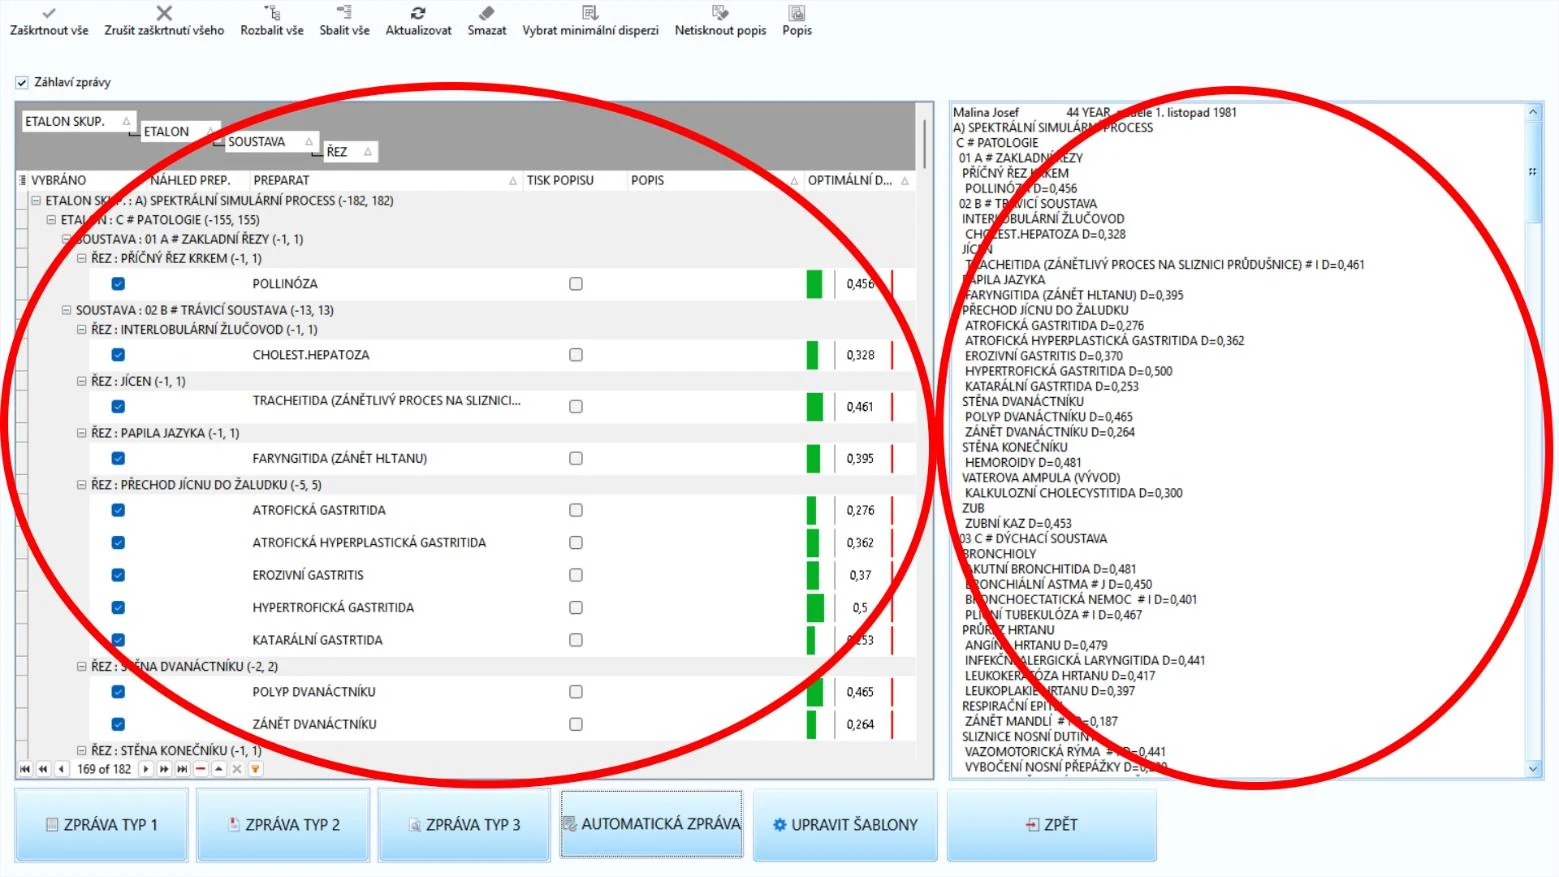Click the Sbalit vše toolbar icon

click(344, 13)
